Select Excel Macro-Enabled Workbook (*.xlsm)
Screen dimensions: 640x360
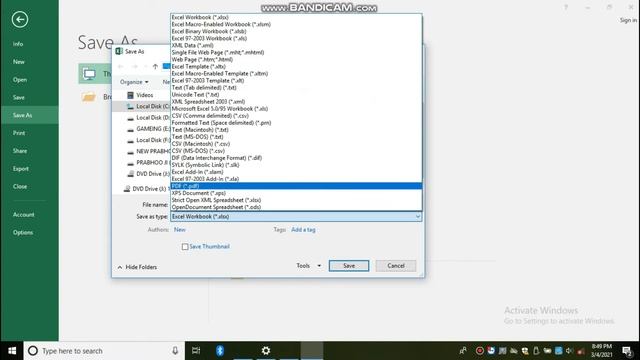[296, 24]
